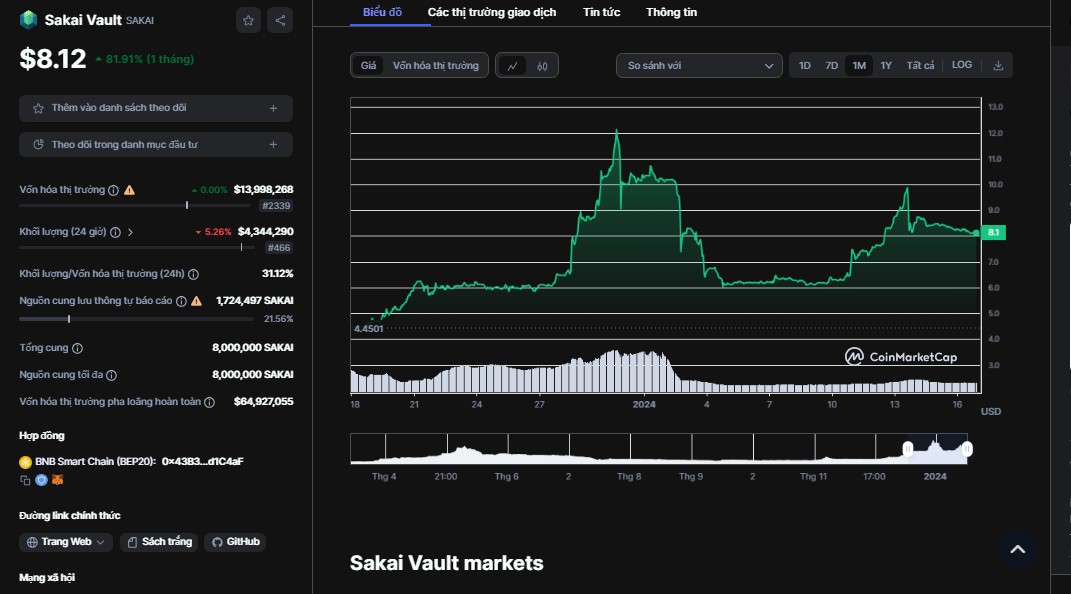Click the 1,724,497 SAKAI supply value
This screenshot has width=1071, height=594.
pos(255,301)
